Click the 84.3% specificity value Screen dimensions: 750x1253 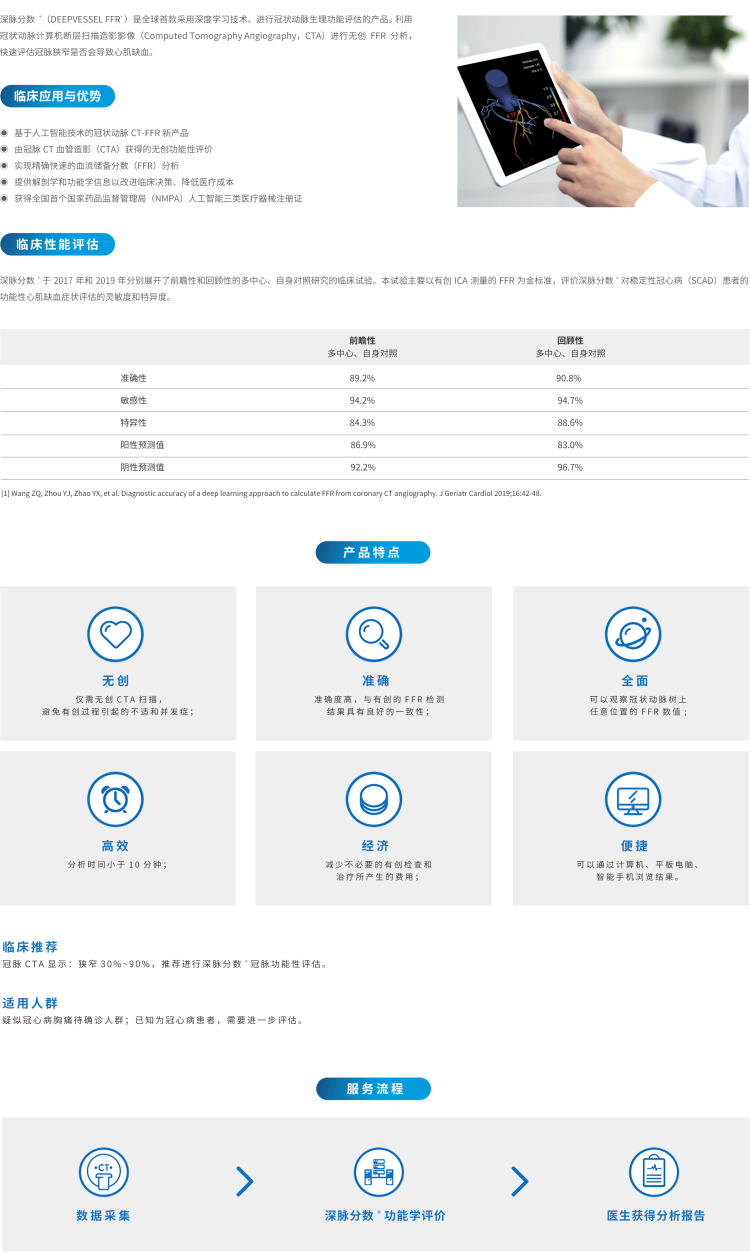(x=362, y=423)
